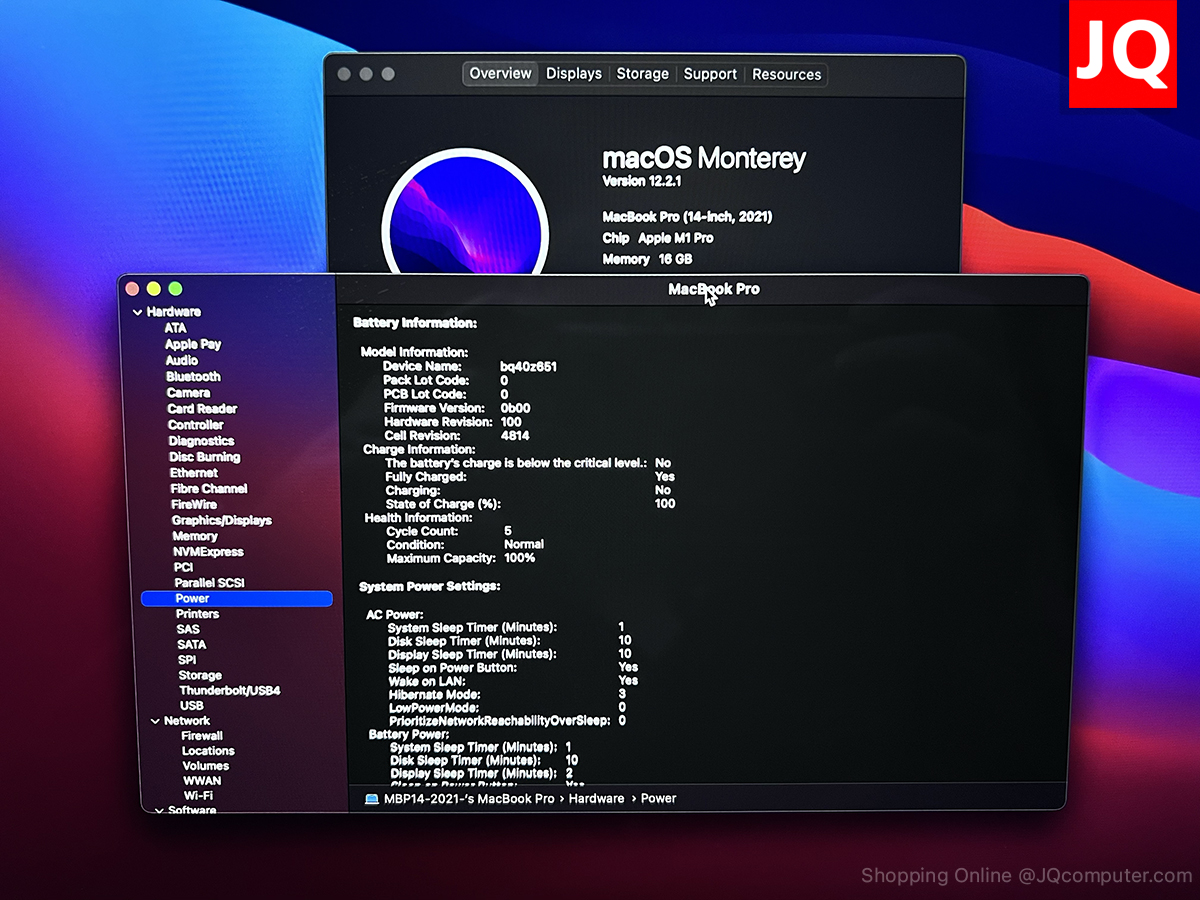This screenshot has width=1200, height=900.
Task: Open Volumes under Network
Action: (206, 766)
